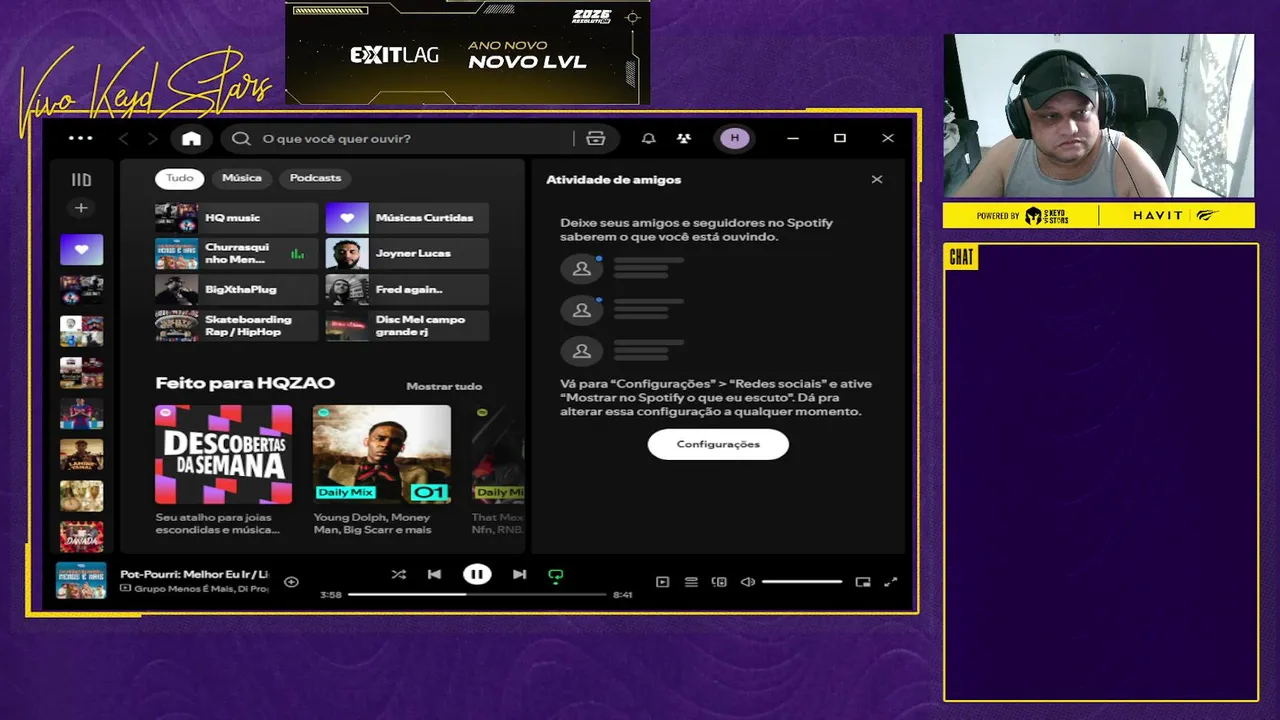The height and width of the screenshot is (720, 1280).
Task: Enter full screen player mode
Action: 891,582
